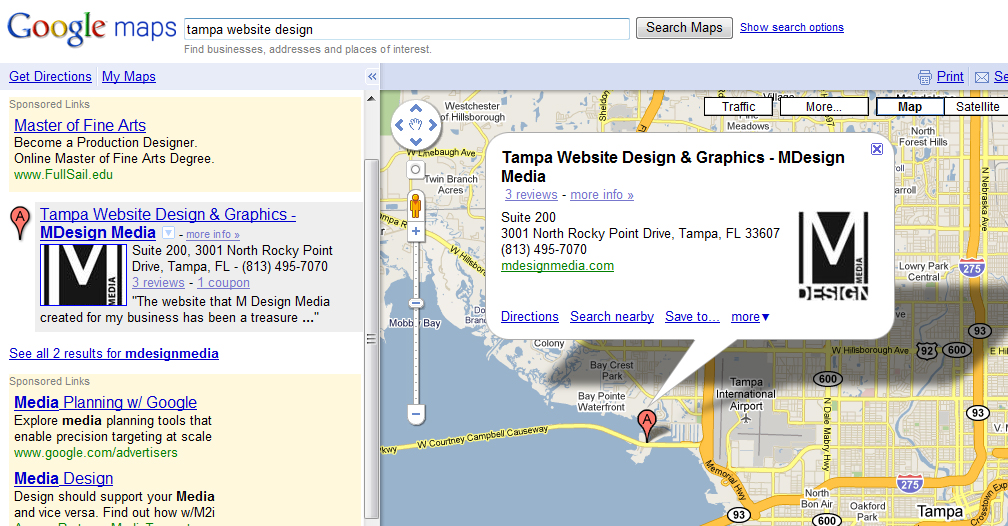Open the '1 coupon' link
The width and height of the screenshot is (1008, 526).
click(x=223, y=282)
